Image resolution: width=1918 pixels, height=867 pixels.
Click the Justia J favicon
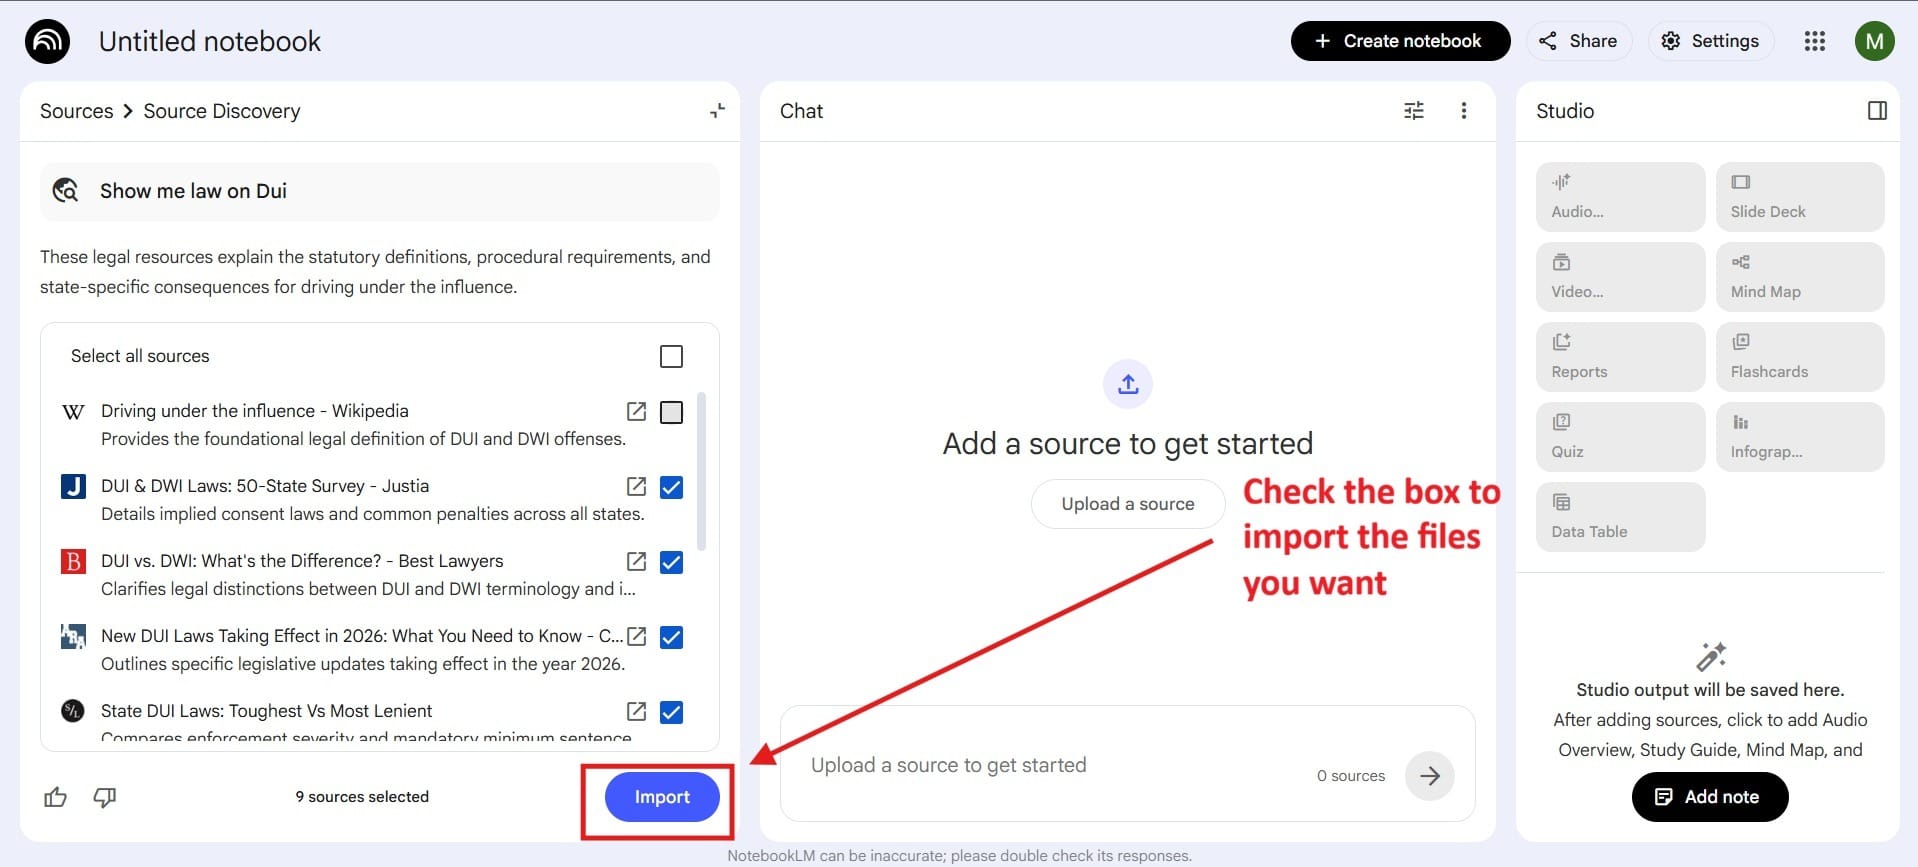[x=73, y=487]
